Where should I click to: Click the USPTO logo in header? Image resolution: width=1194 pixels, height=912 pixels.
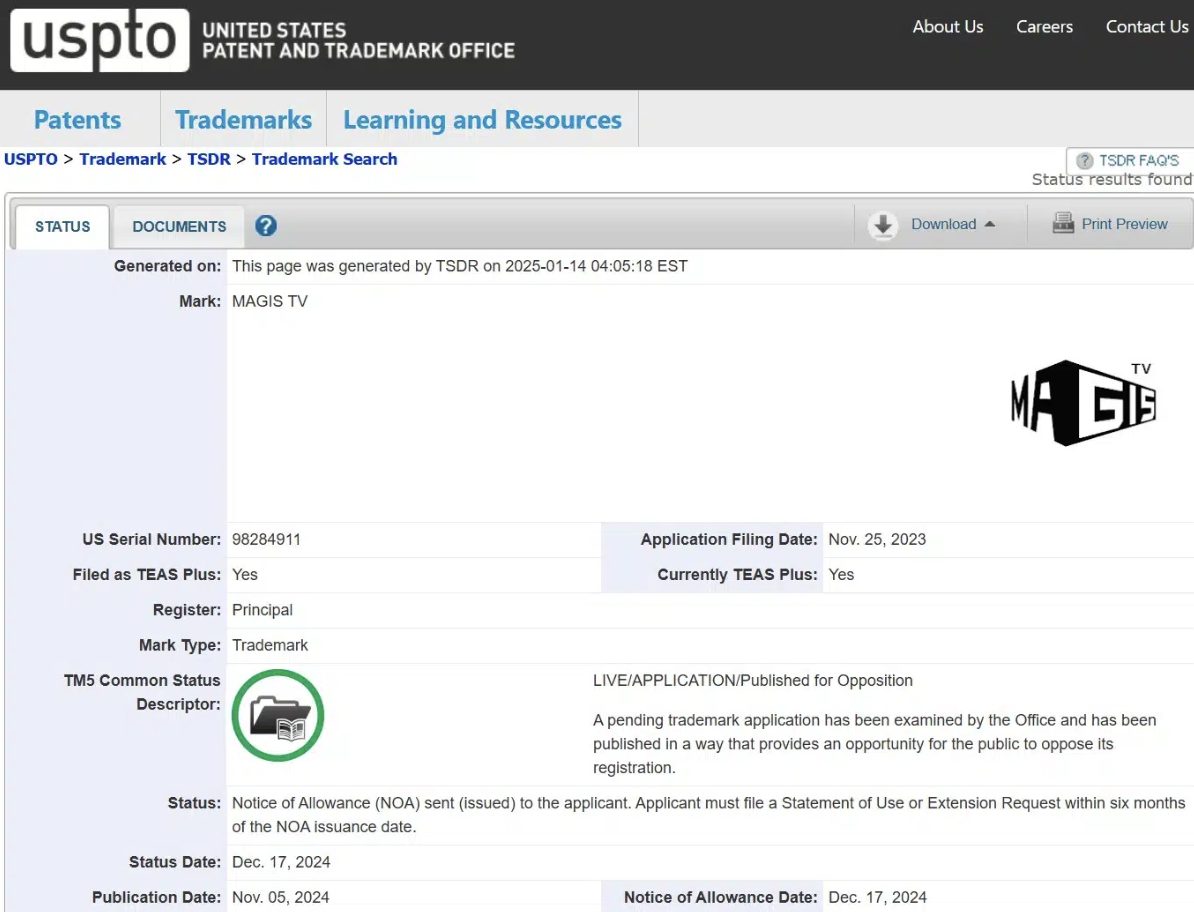point(99,40)
